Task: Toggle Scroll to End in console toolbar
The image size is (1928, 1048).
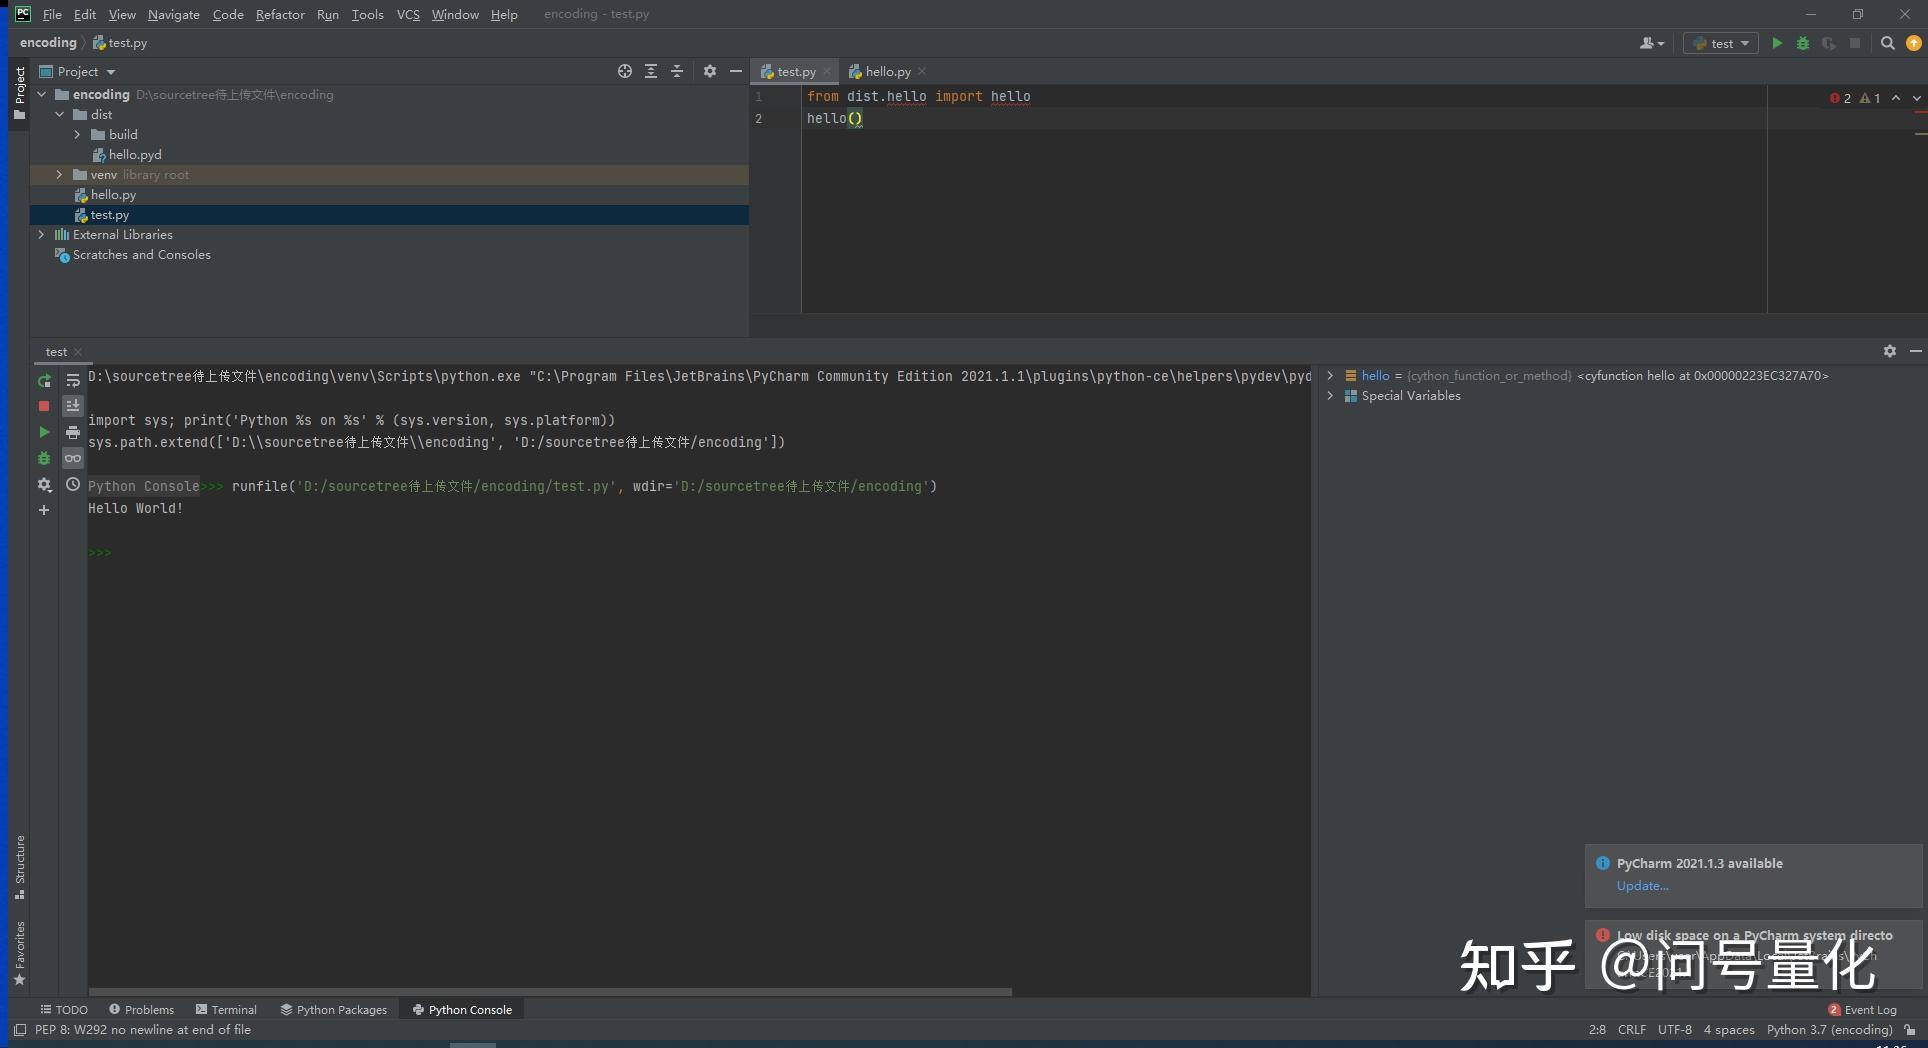Action: point(73,406)
